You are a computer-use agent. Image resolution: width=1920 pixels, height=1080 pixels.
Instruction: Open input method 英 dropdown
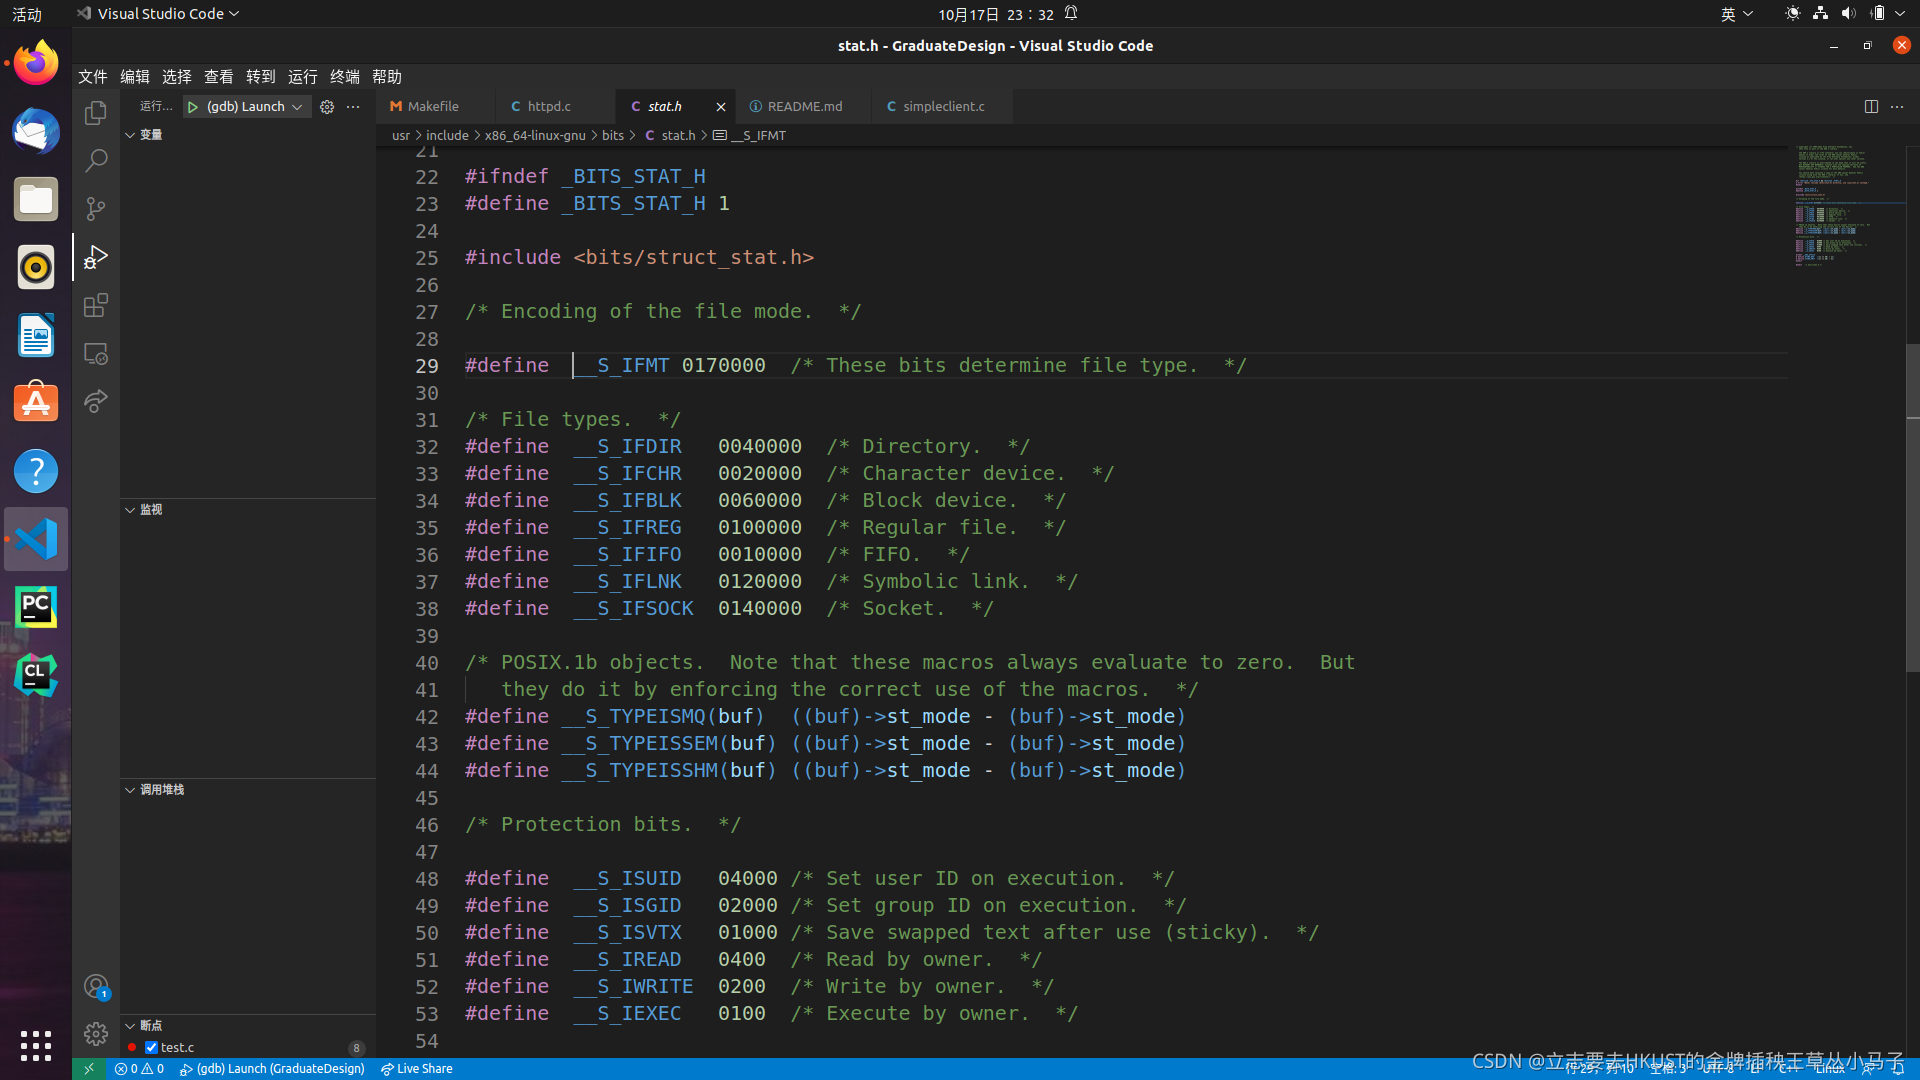pyautogui.click(x=1736, y=14)
